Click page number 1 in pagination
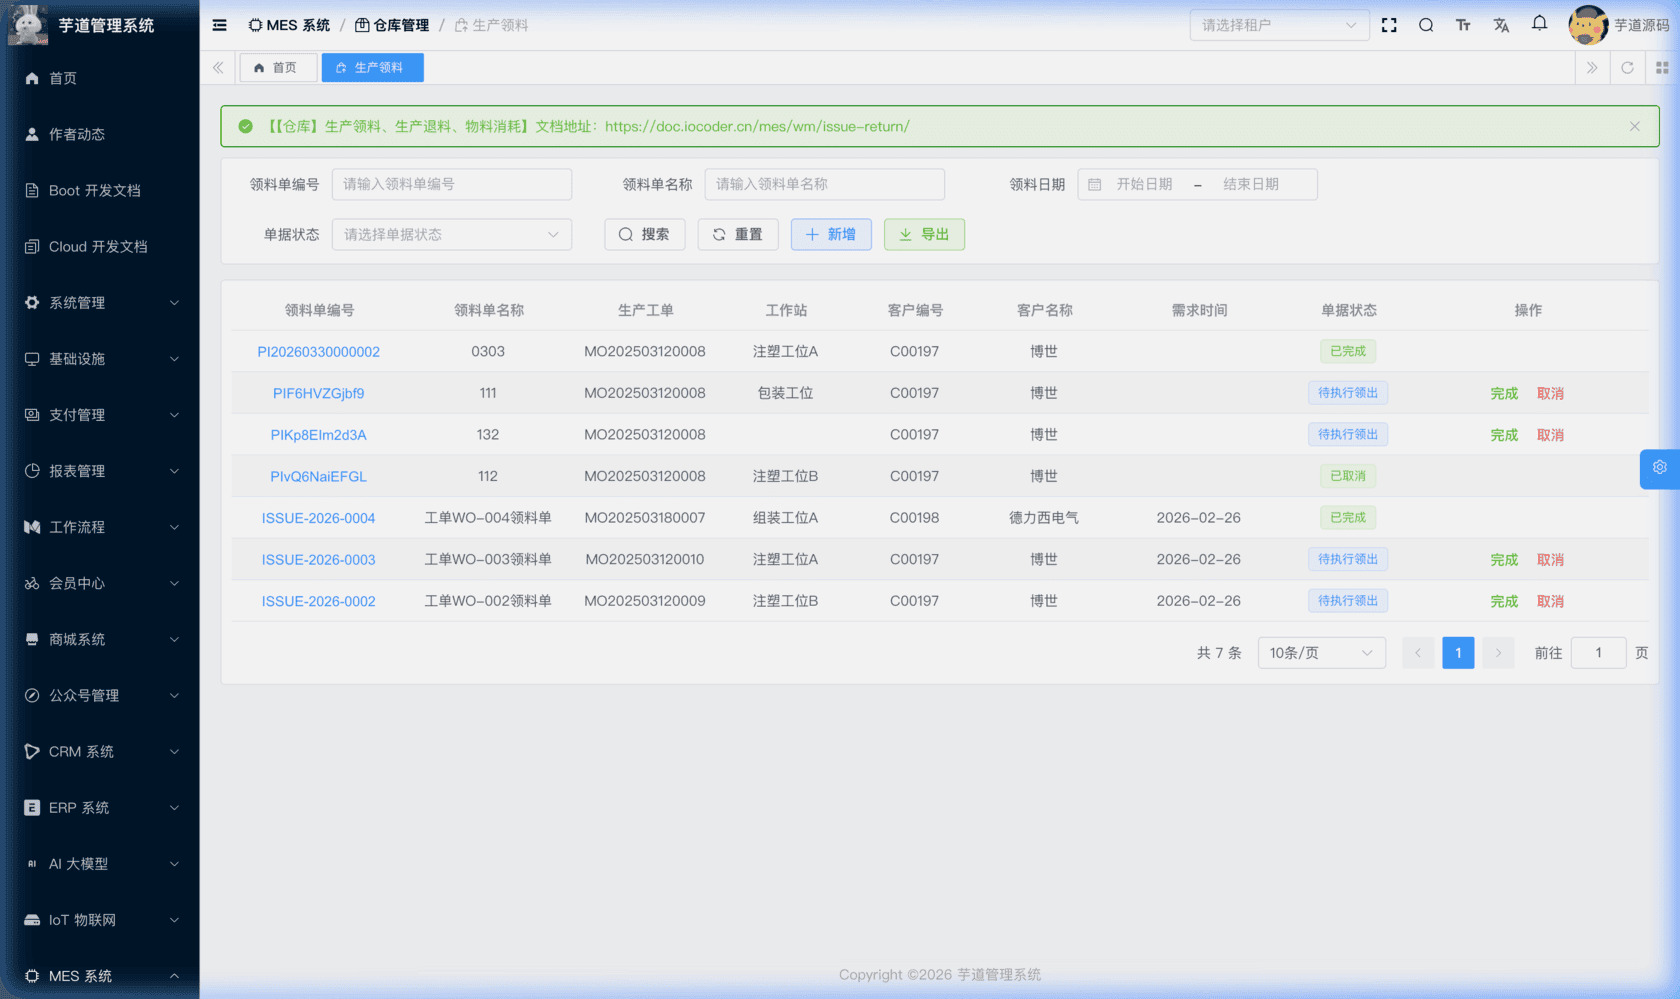This screenshot has width=1680, height=999. (x=1458, y=652)
